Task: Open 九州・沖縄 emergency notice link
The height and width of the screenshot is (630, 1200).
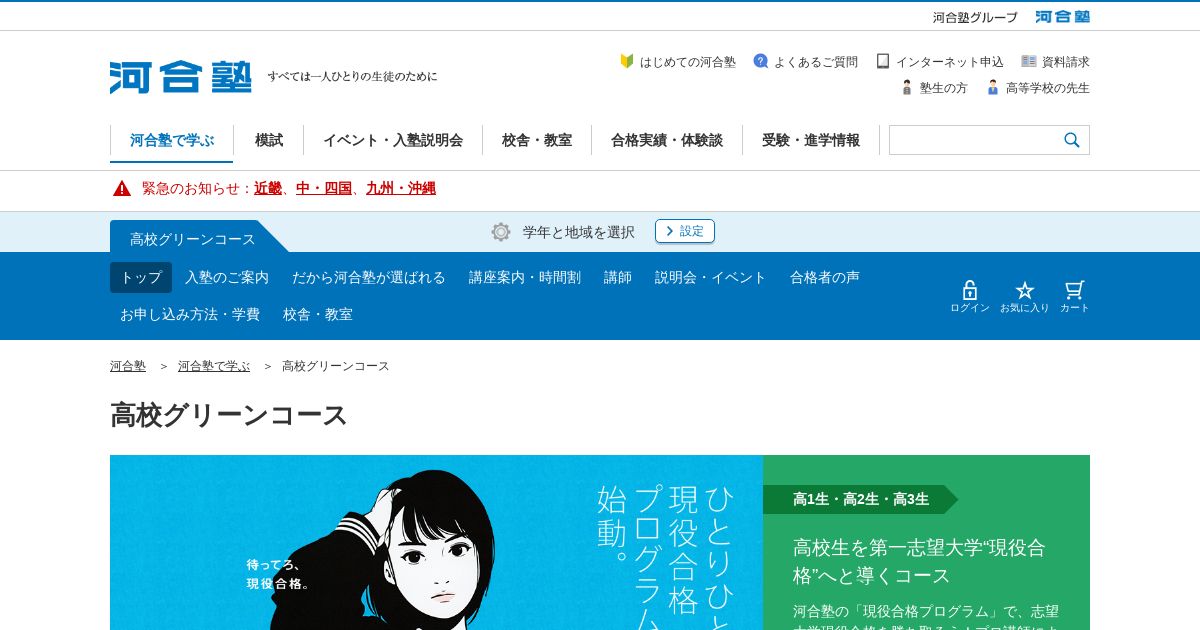Action: [x=401, y=188]
